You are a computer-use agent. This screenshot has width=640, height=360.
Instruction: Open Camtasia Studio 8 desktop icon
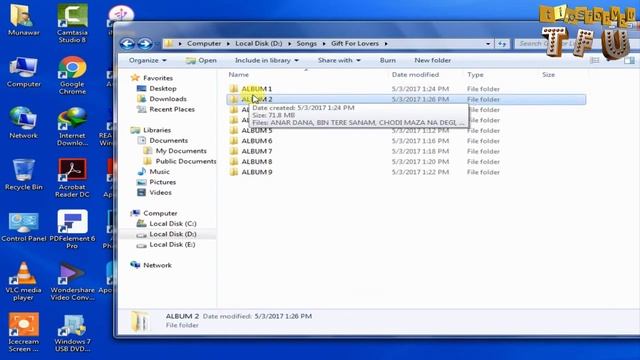coord(72,23)
